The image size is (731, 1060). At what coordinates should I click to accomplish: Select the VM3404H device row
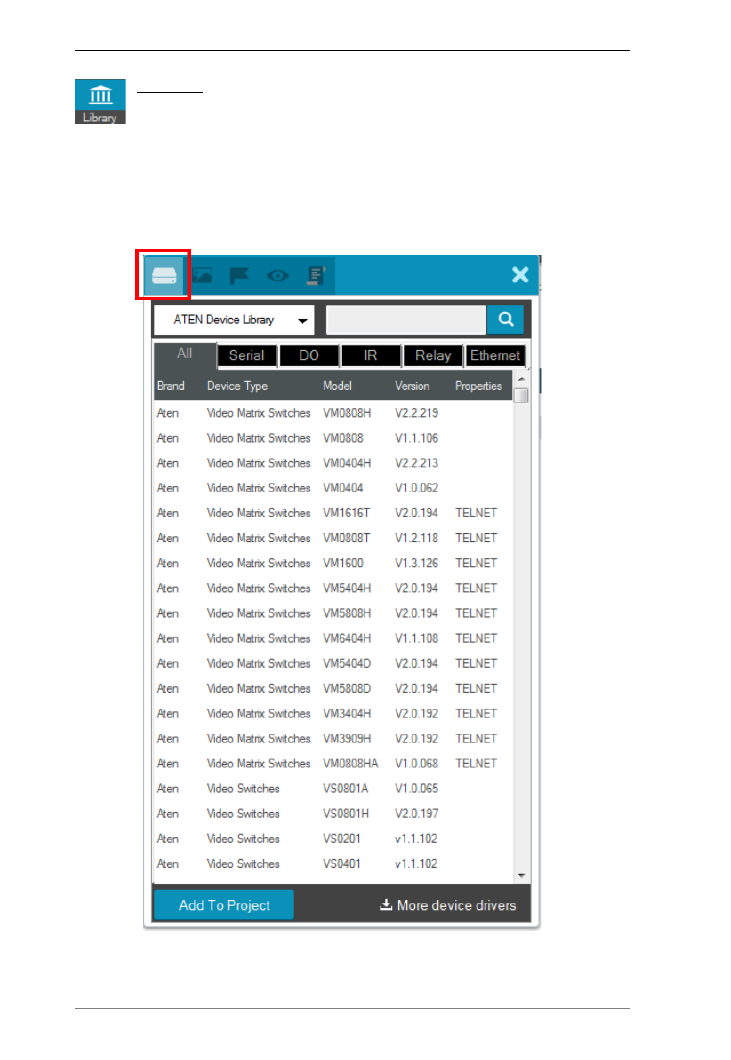[333, 713]
